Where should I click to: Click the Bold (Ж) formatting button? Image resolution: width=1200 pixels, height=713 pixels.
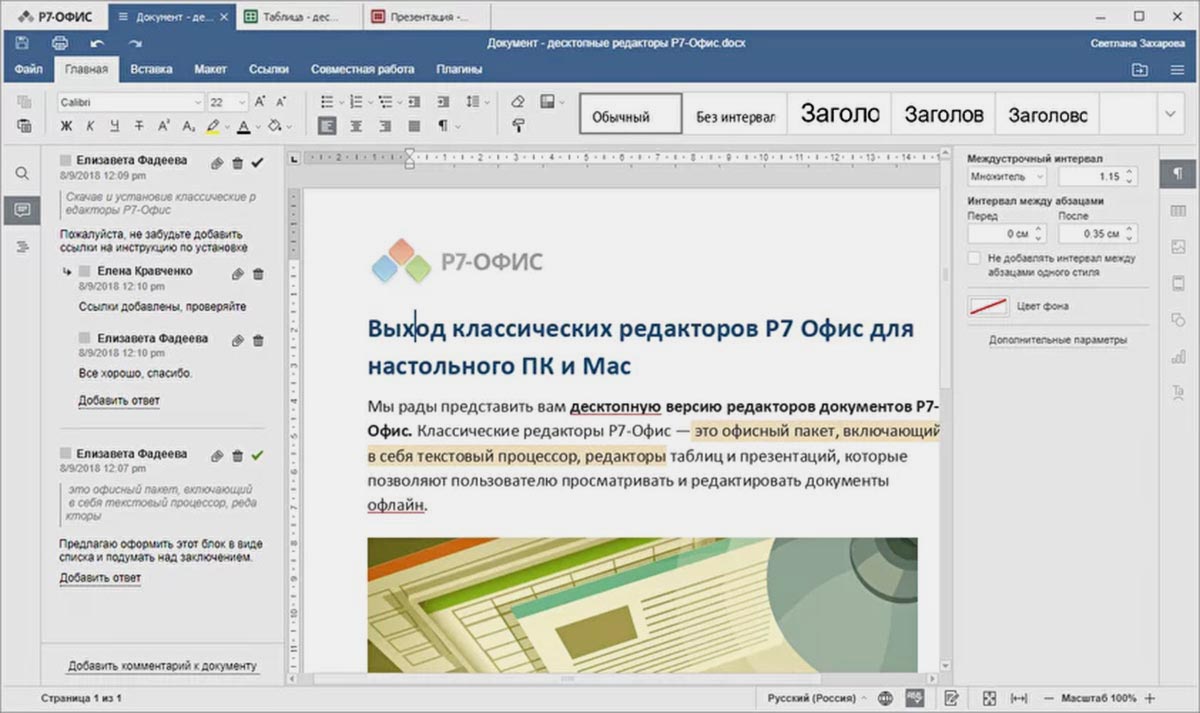pyautogui.click(x=66, y=126)
